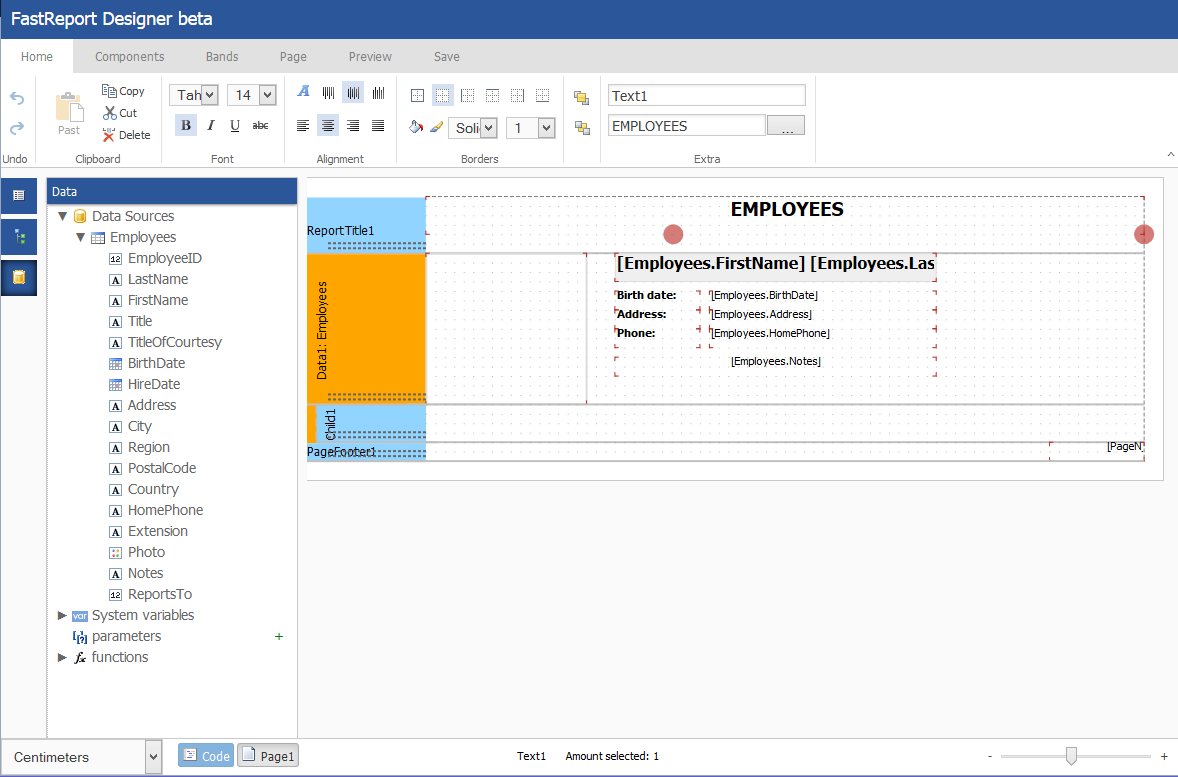Click the fill color bucket icon

(x=415, y=127)
